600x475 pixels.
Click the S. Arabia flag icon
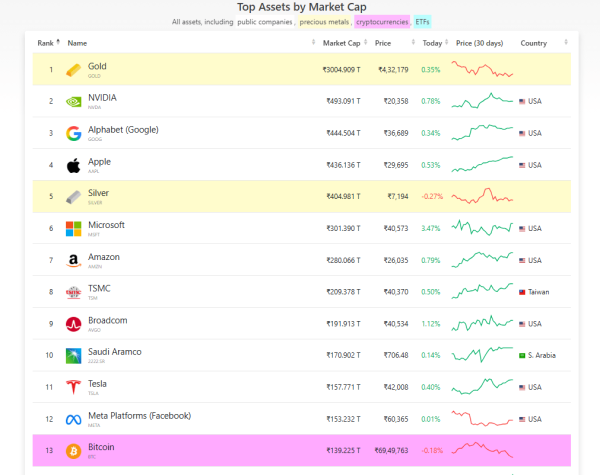(x=522, y=356)
